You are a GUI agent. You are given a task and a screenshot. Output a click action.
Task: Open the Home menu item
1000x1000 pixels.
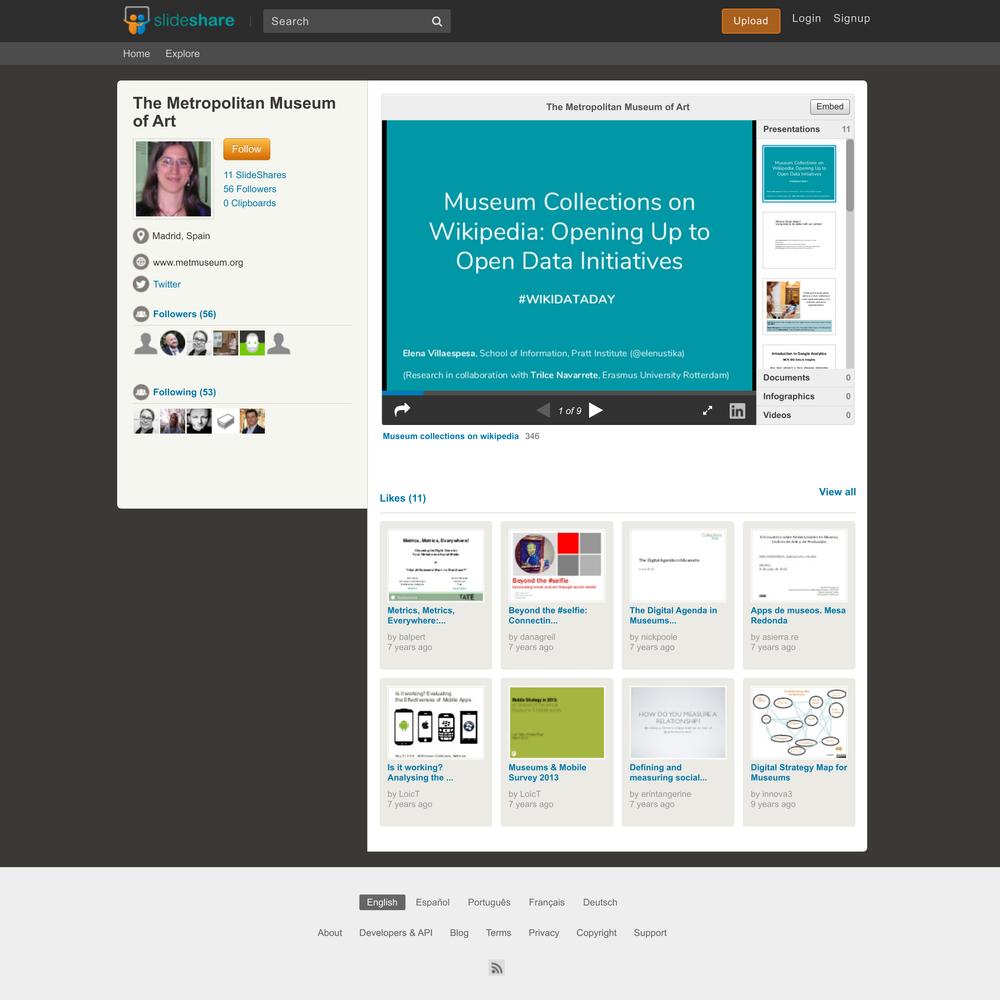coord(136,54)
